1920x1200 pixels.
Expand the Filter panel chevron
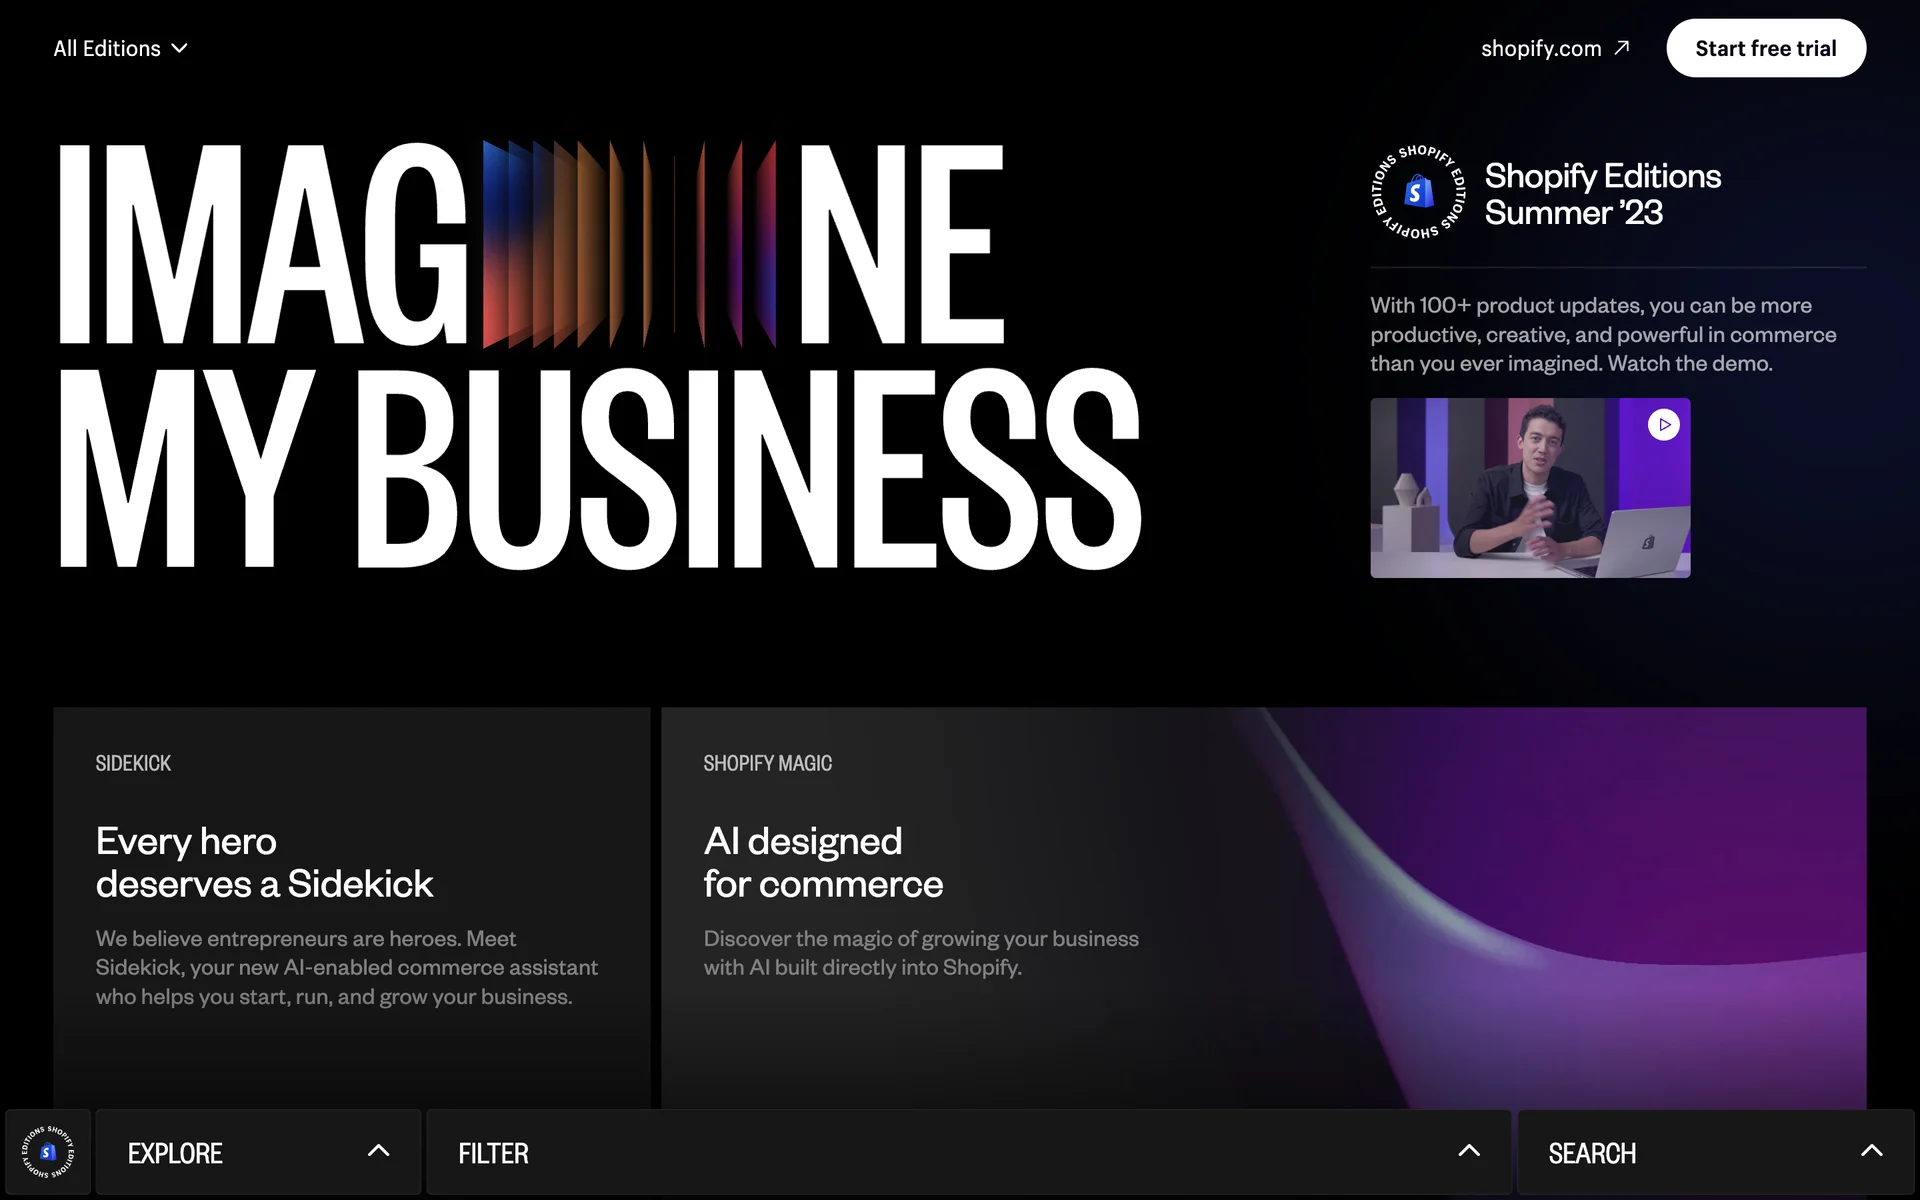(x=1468, y=1151)
